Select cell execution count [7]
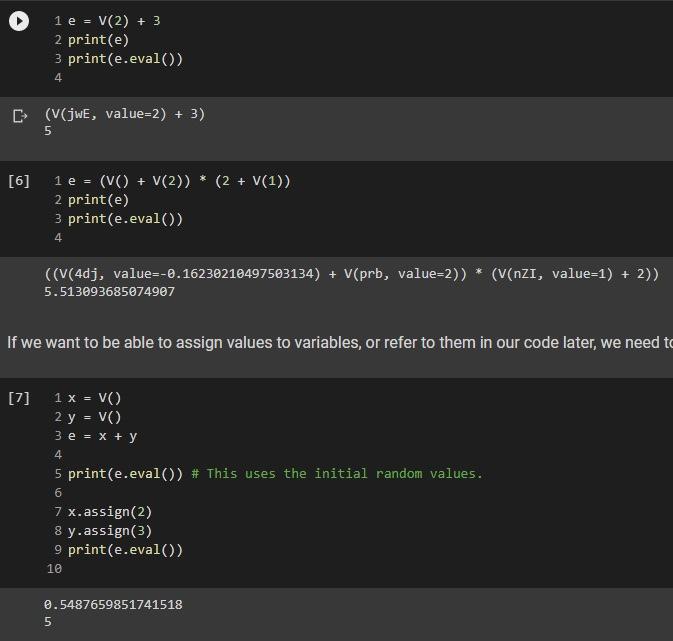 pyautogui.click(x=19, y=398)
